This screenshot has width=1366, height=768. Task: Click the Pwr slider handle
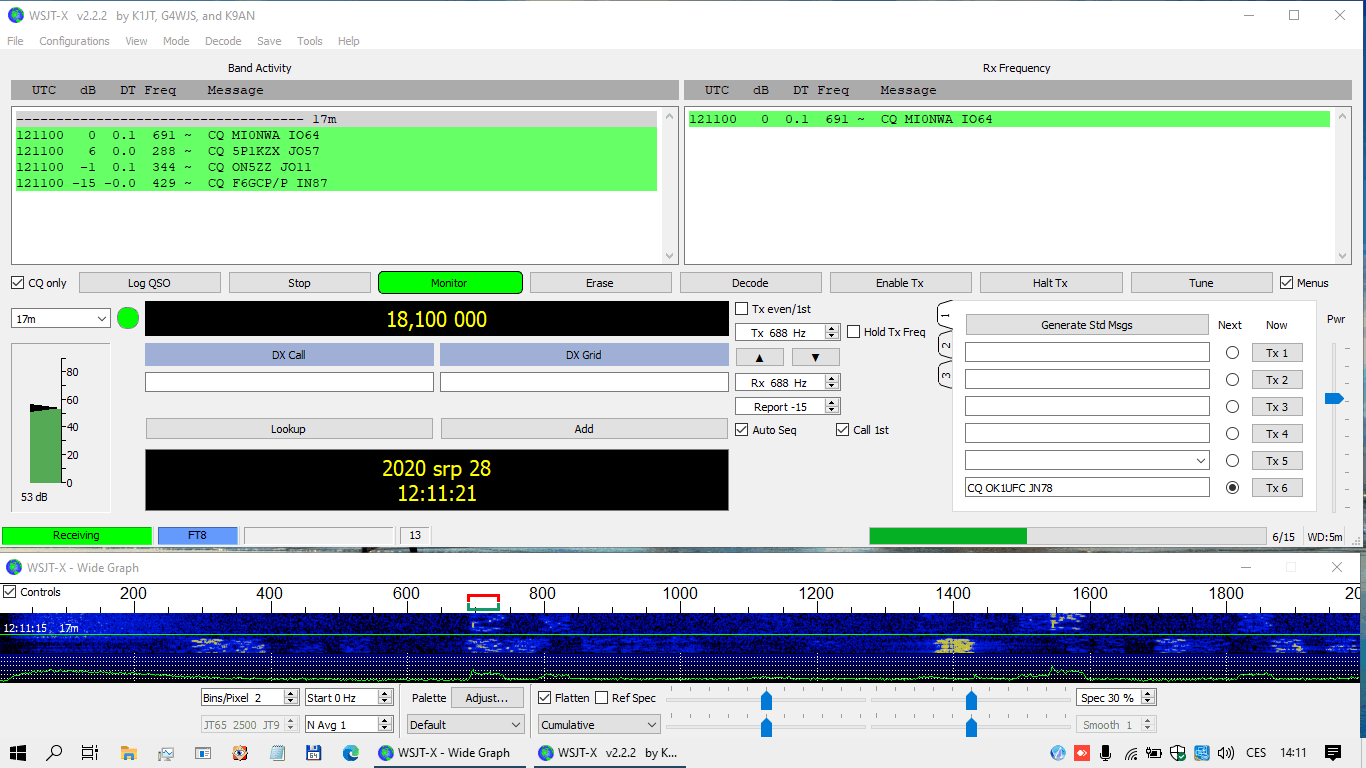pos(1334,398)
